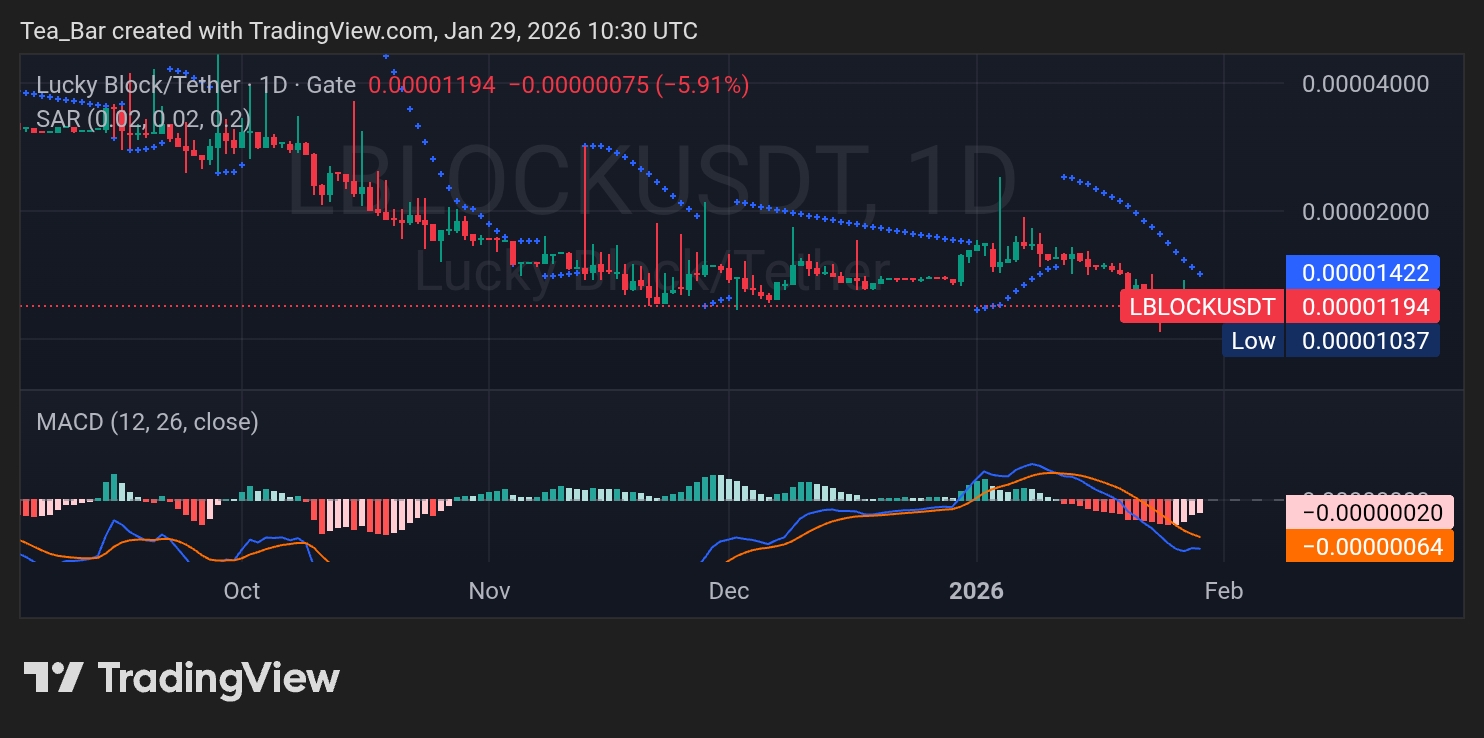This screenshot has height=738, width=1484.
Task: Click the Dec label on time axis
Action: [729, 591]
